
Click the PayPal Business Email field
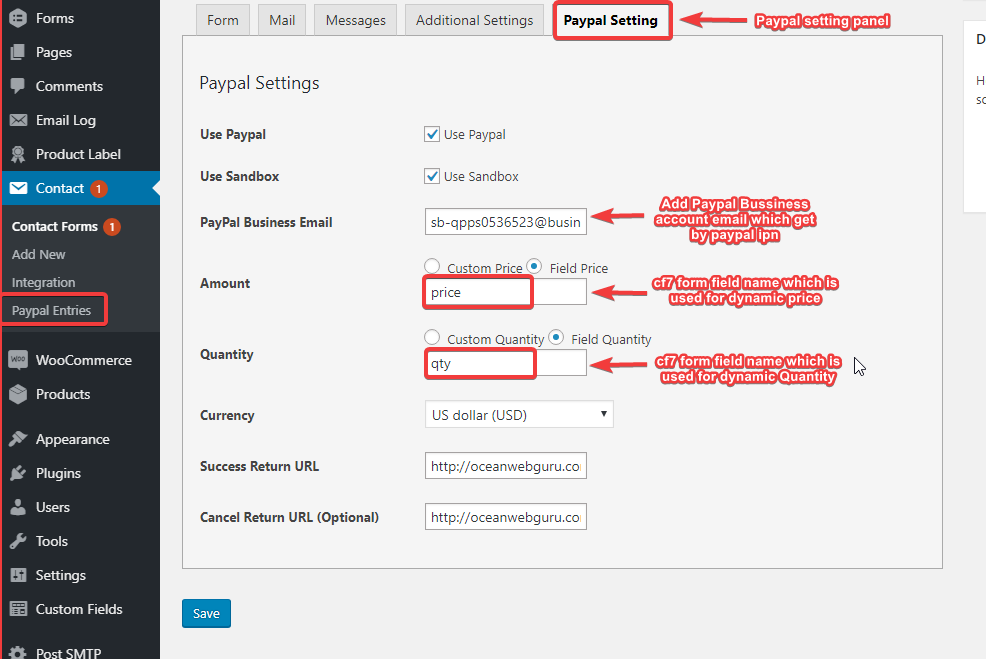tap(505, 222)
